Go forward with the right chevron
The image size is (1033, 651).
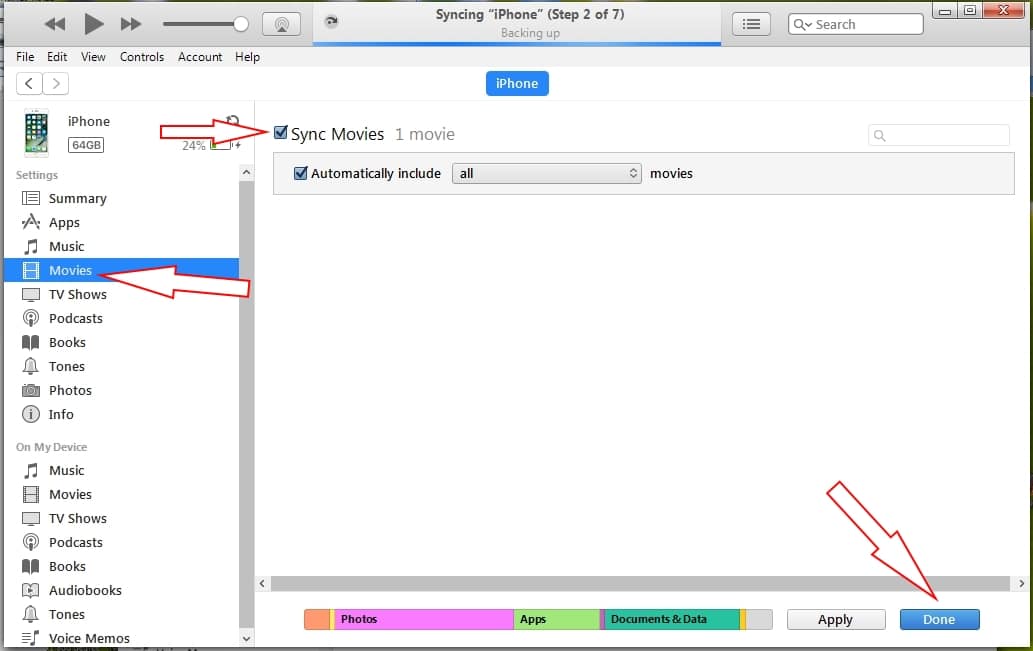click(56, 84)
